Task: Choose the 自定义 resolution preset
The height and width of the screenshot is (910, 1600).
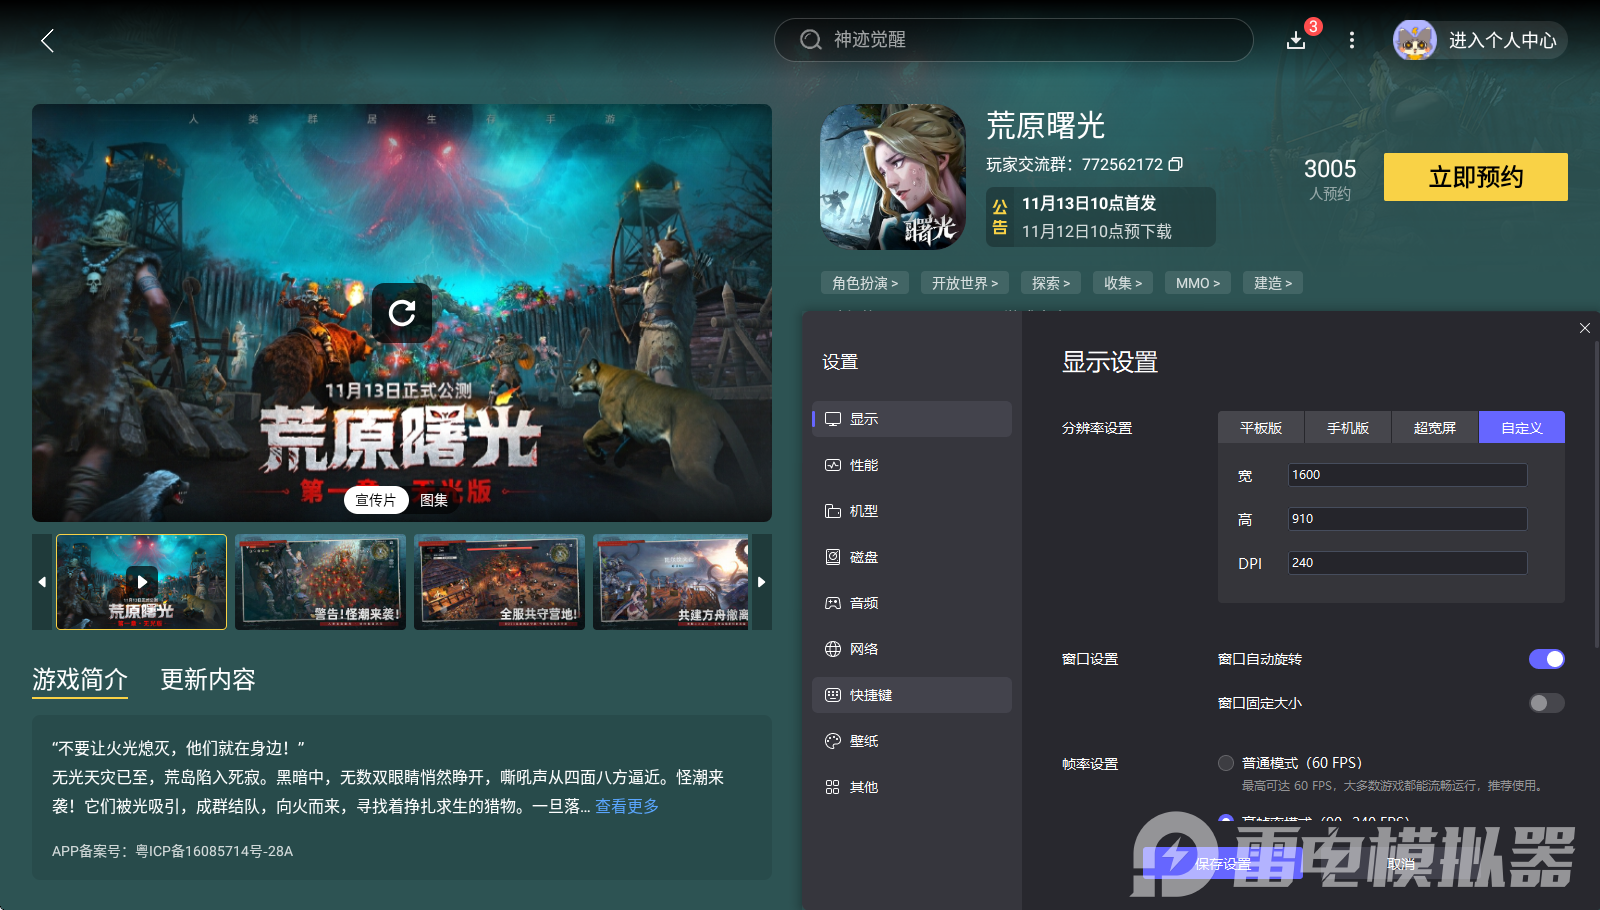Action: point(1522,428)
